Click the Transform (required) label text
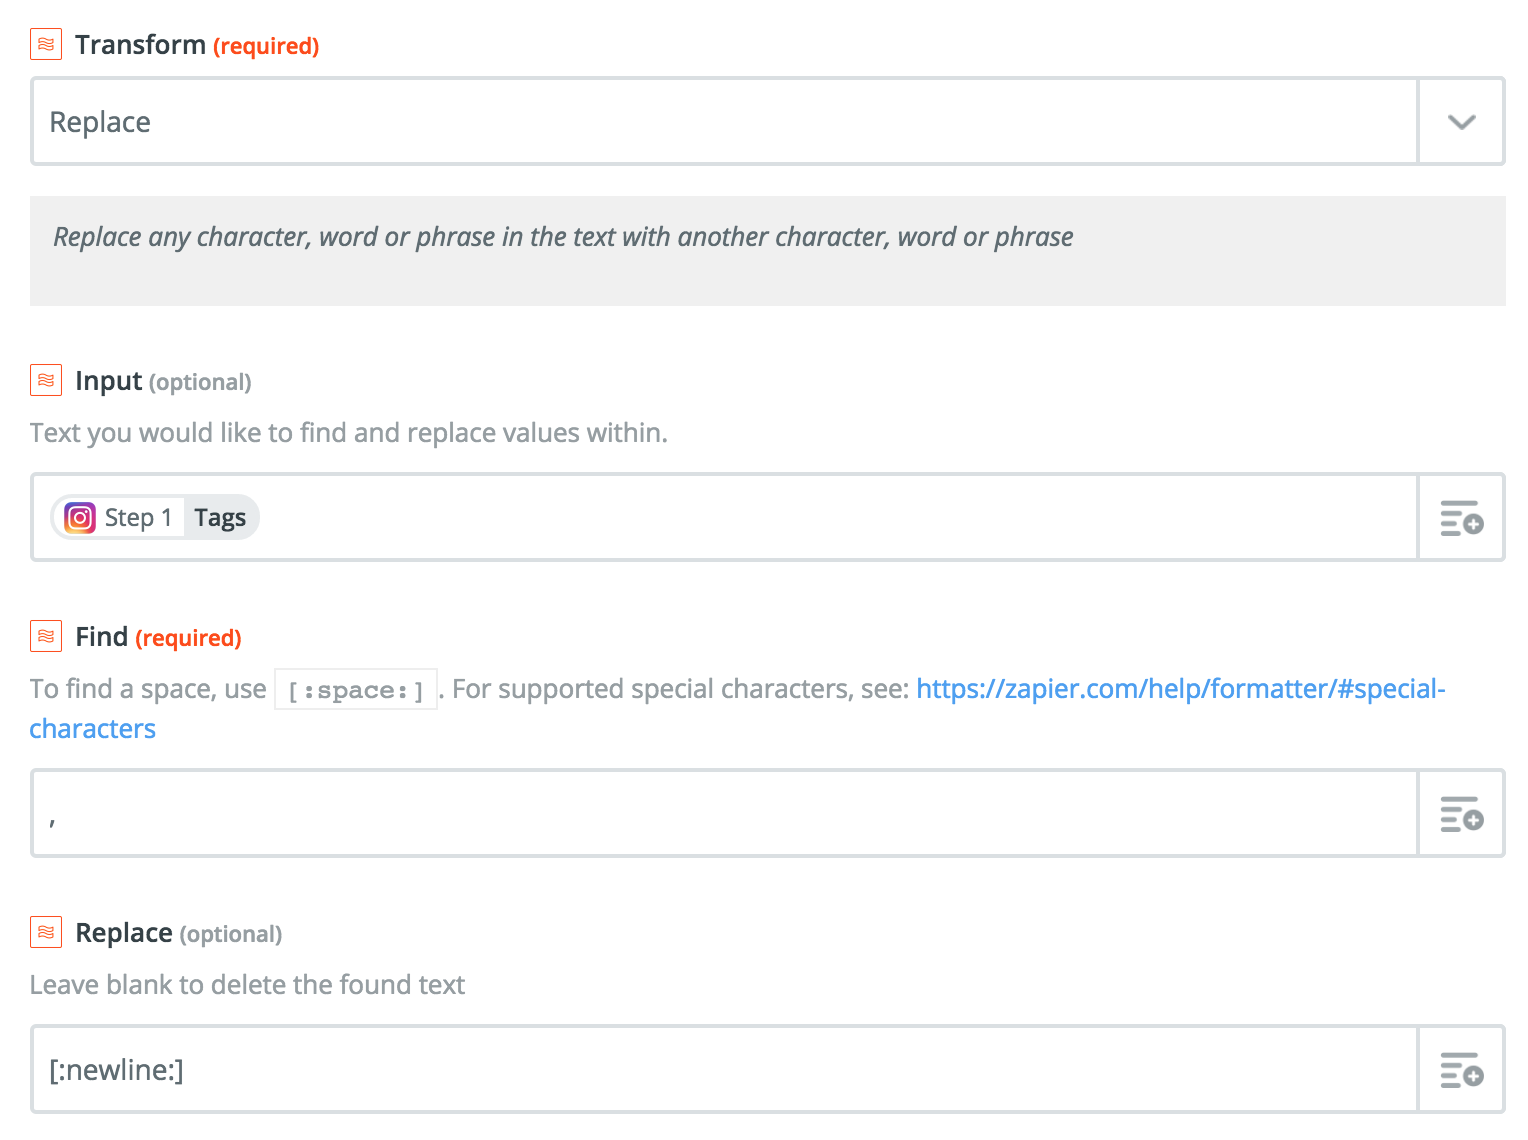The width and height of the screenshot is (1528, 1140). 197,45
